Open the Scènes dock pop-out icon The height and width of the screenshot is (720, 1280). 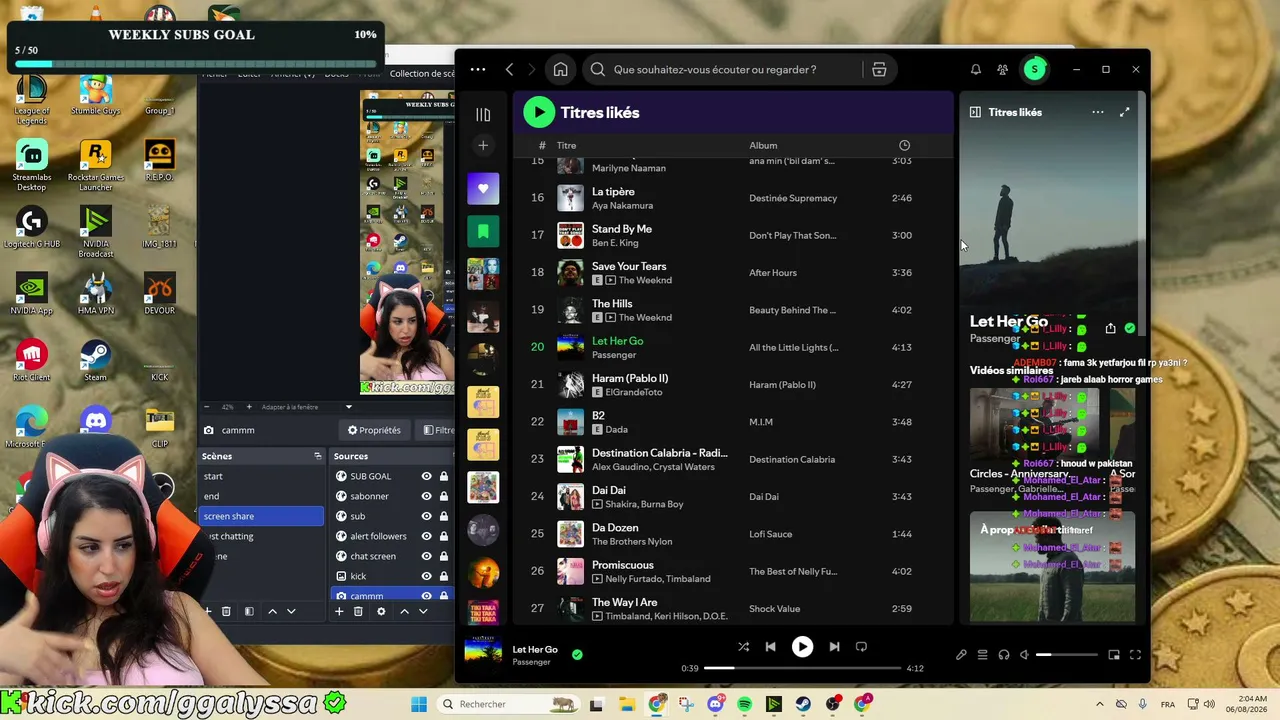[318, 456]
